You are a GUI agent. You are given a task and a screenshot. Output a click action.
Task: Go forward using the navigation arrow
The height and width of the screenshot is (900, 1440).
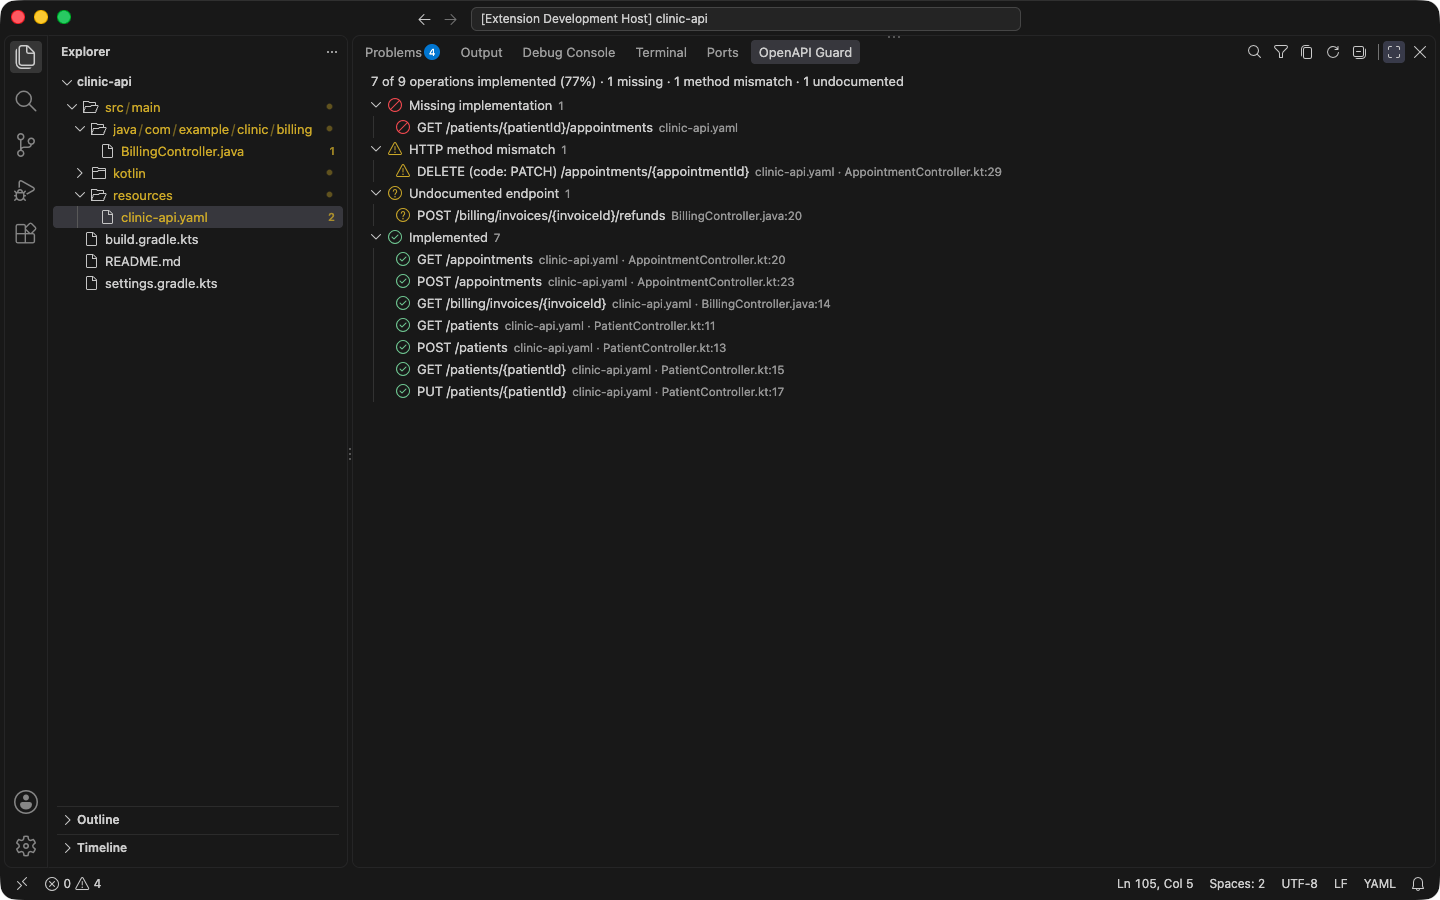pos(450,19)
